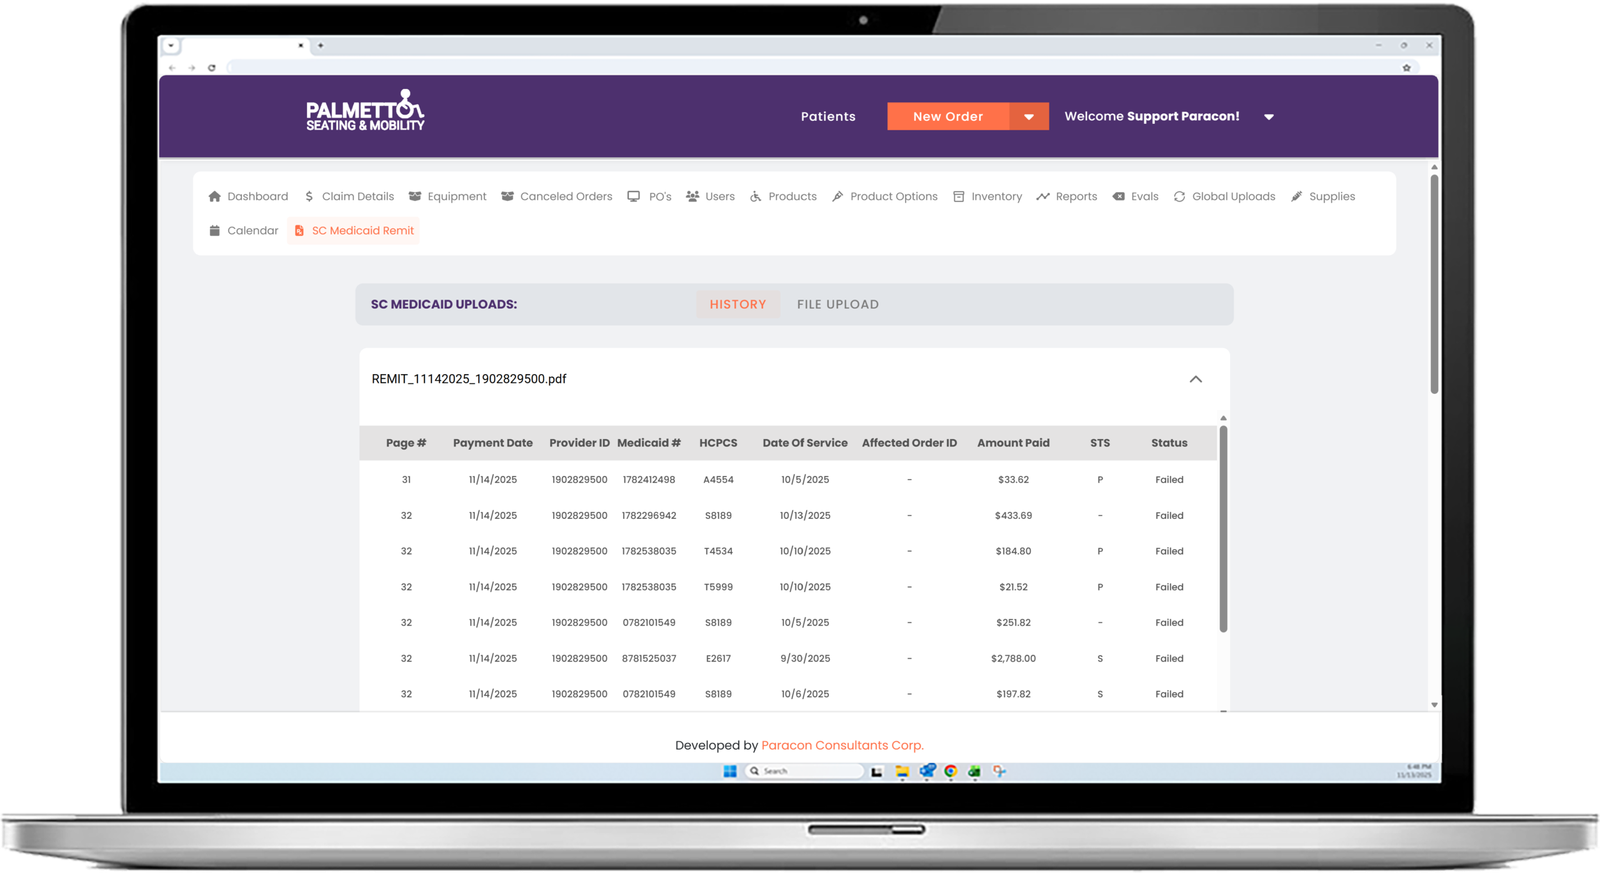Click the Products wheelchair icon

[756, 197]
